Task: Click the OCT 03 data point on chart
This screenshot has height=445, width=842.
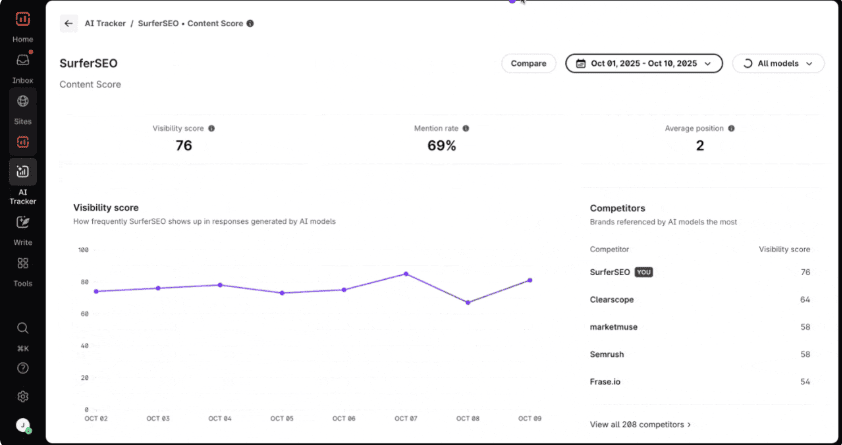Action: tap(158, 288)
